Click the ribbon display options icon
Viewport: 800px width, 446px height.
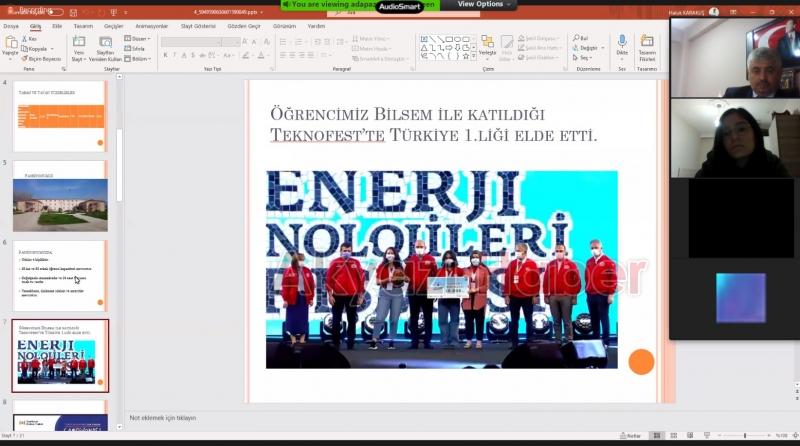(733, 12)
